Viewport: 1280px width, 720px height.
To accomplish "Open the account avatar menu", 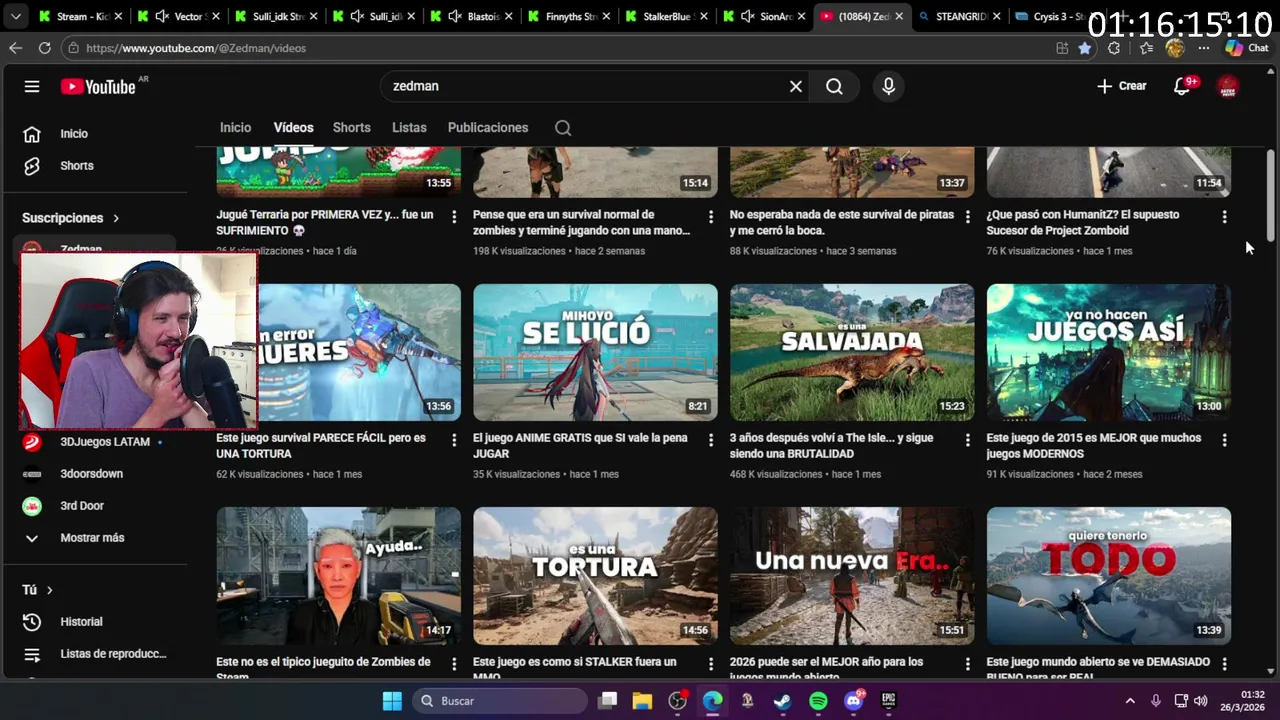I will click(x=1228, y=86).
